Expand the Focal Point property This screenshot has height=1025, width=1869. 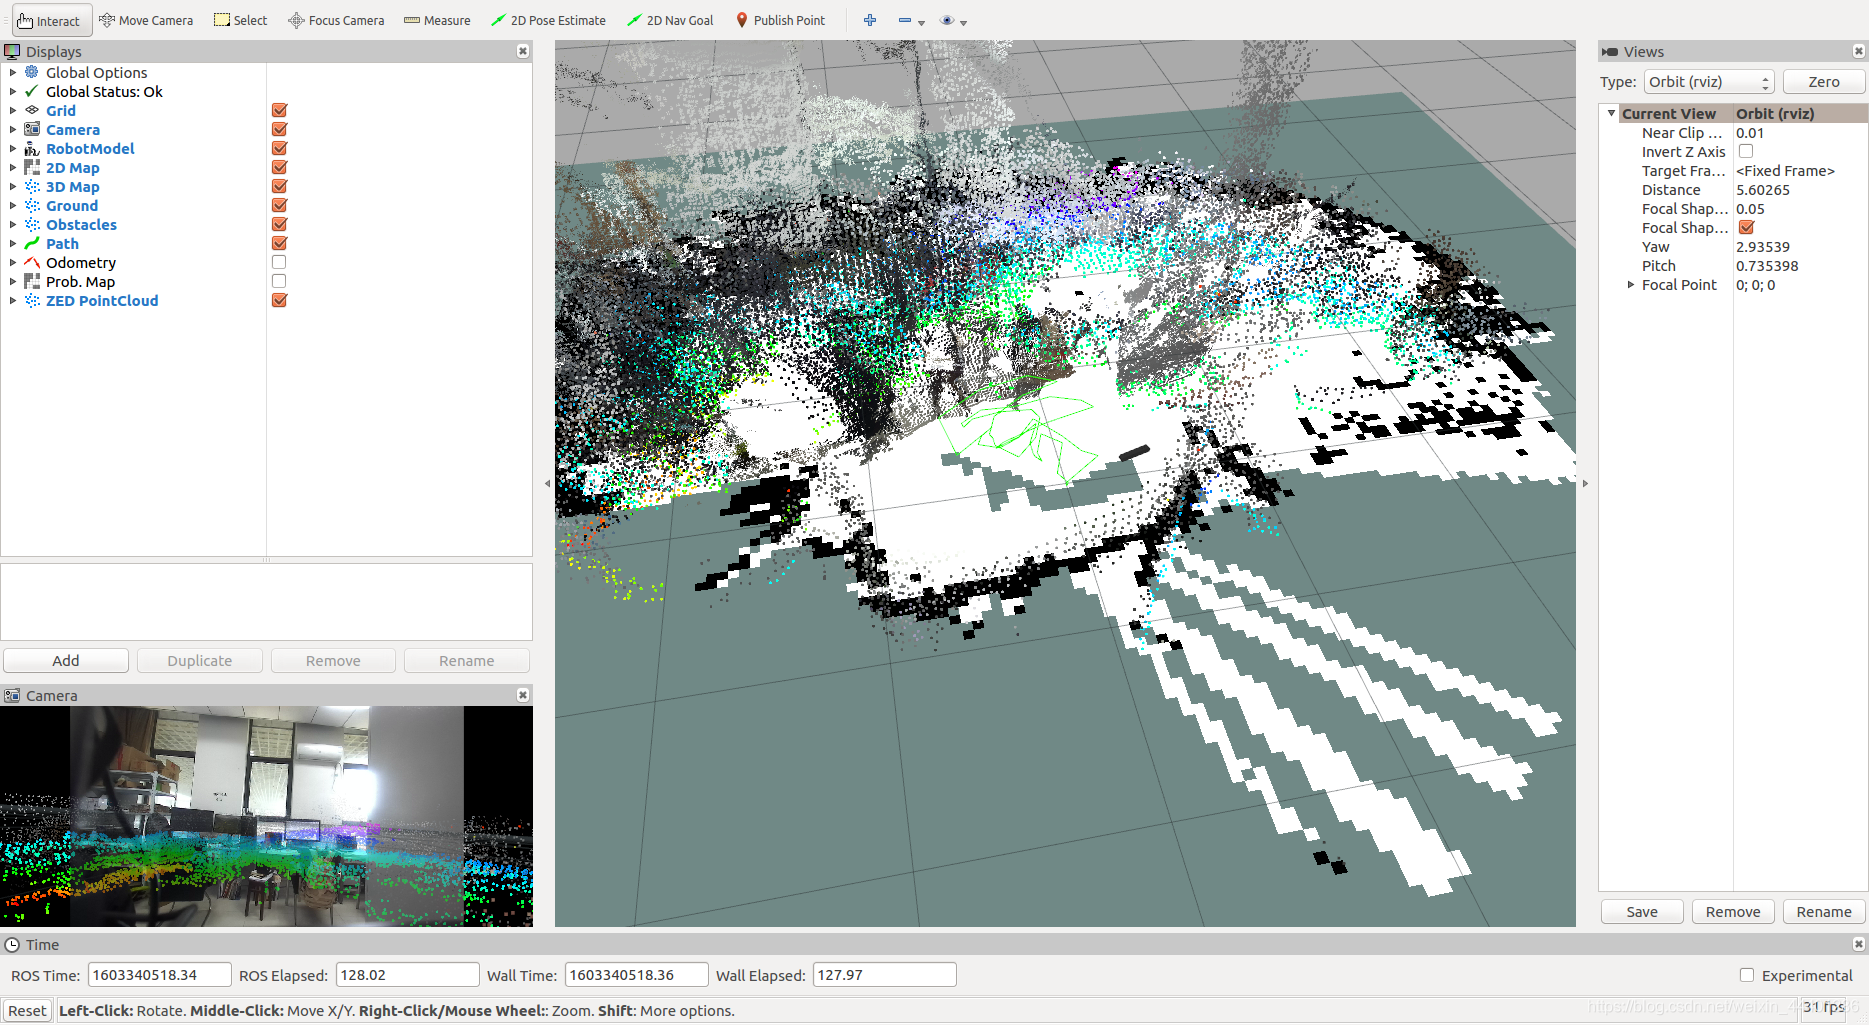[x=1631, y=285]
